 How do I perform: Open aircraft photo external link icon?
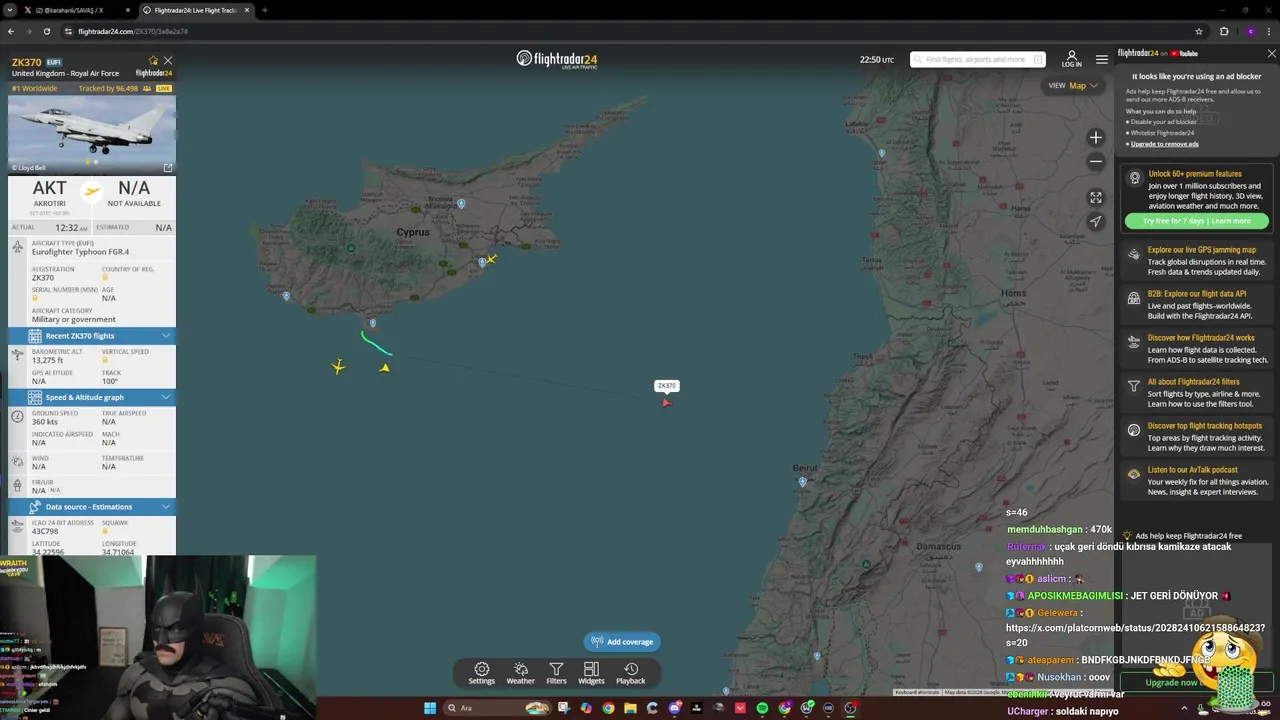click(x=168, y=168)
